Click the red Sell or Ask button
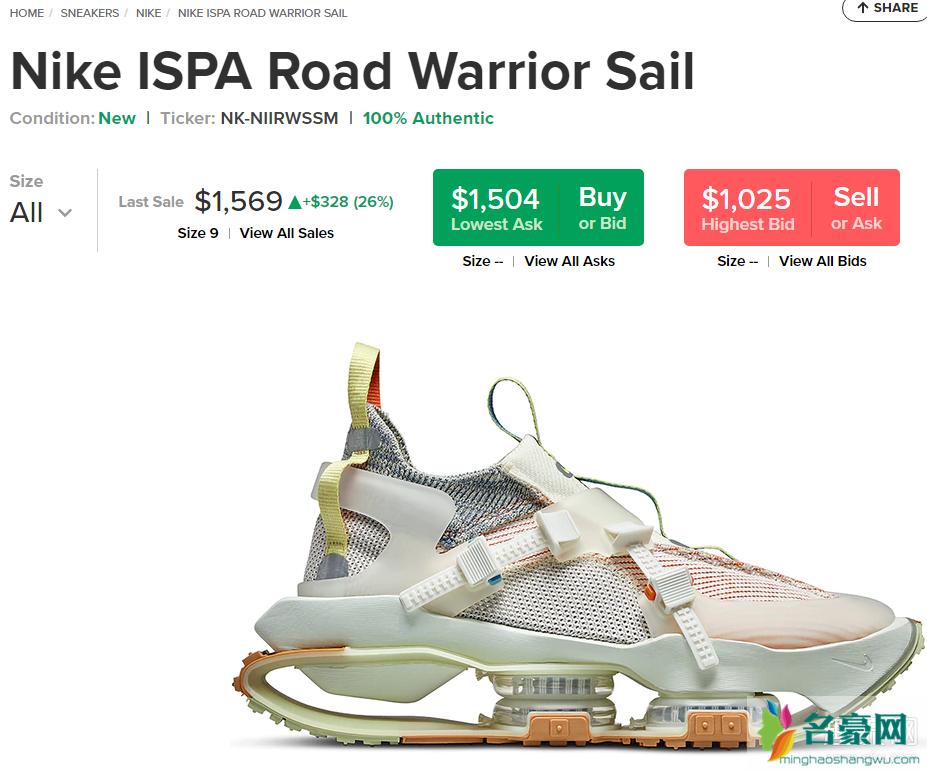This screenshot has width=927, height=771. point(856,208)
